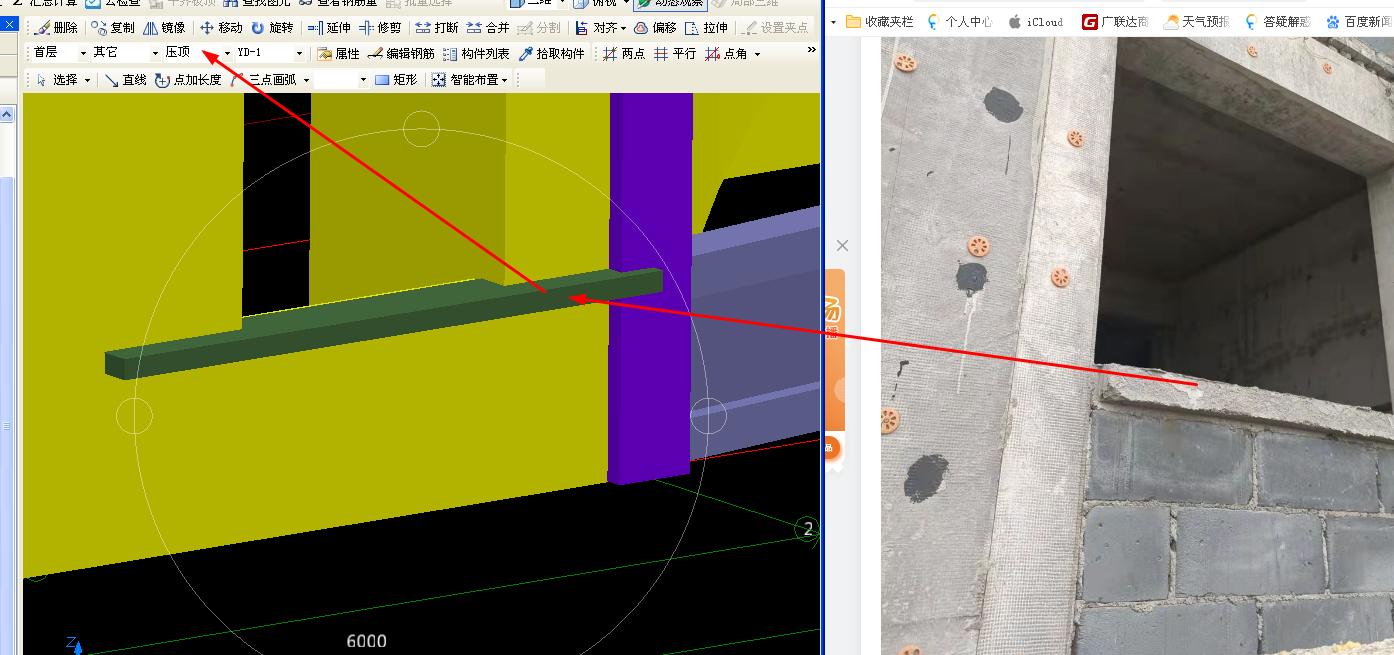Draw with the 直线 (line) tool
Screen dimensions: 1394x655
coord(125,80)
